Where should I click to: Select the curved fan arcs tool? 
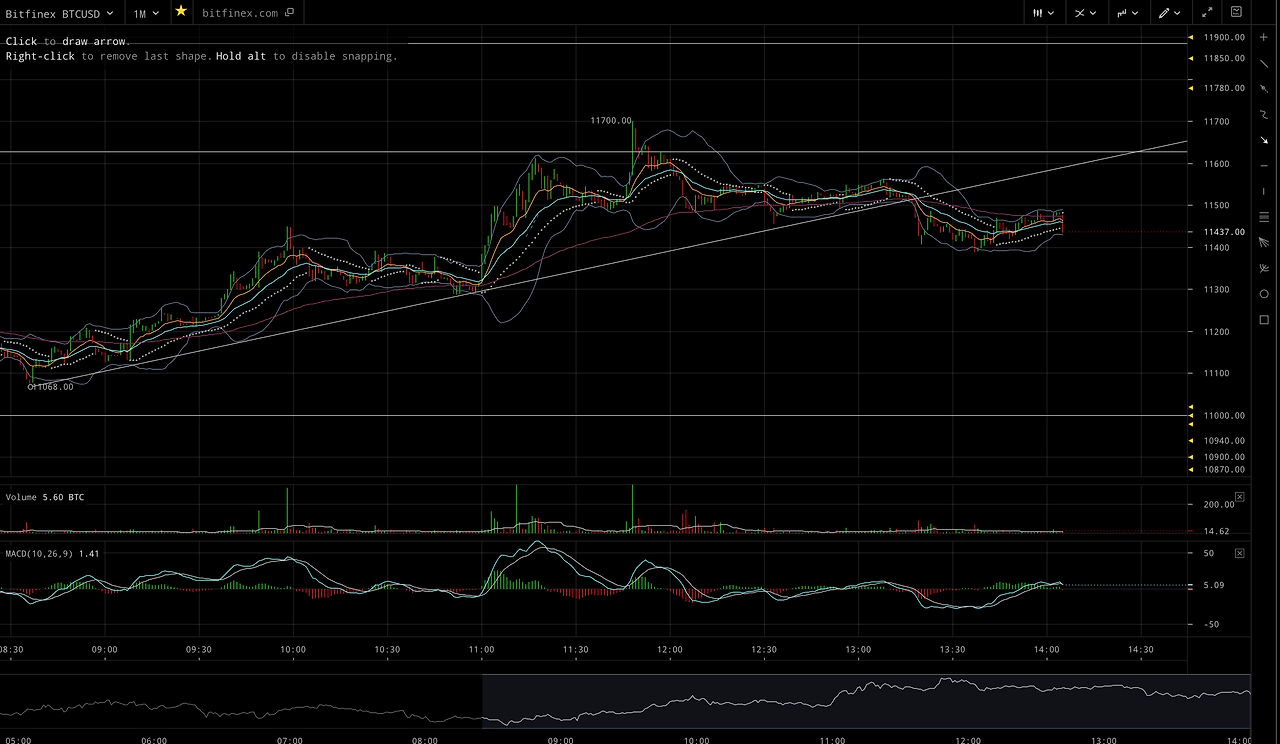coord(1264,268)
